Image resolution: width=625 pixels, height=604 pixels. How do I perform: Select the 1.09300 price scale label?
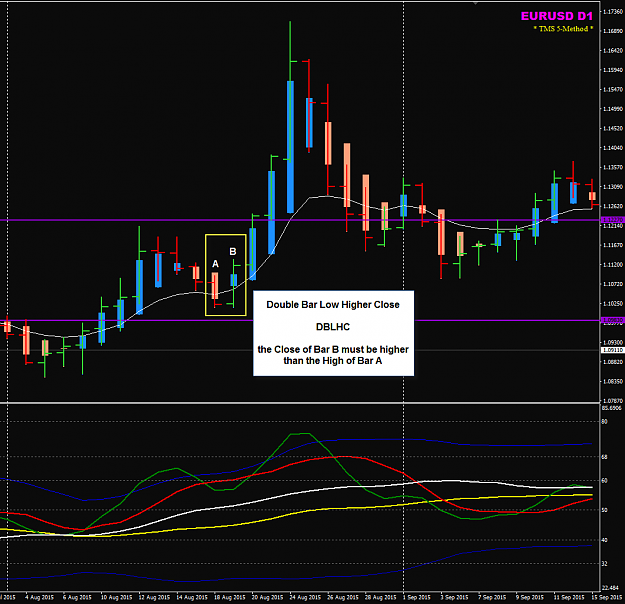pyautogui.click(x=613, y=342)
